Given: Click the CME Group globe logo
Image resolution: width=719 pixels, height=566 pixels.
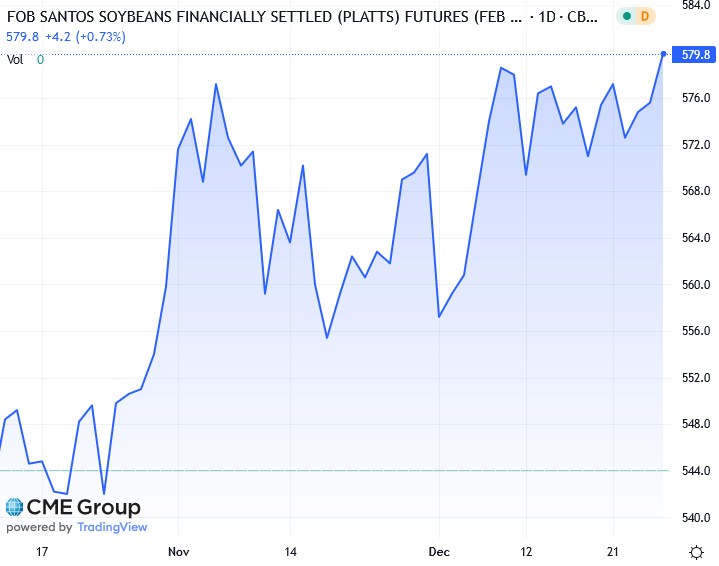Looking at the screenshot, I should click(15, 507).
